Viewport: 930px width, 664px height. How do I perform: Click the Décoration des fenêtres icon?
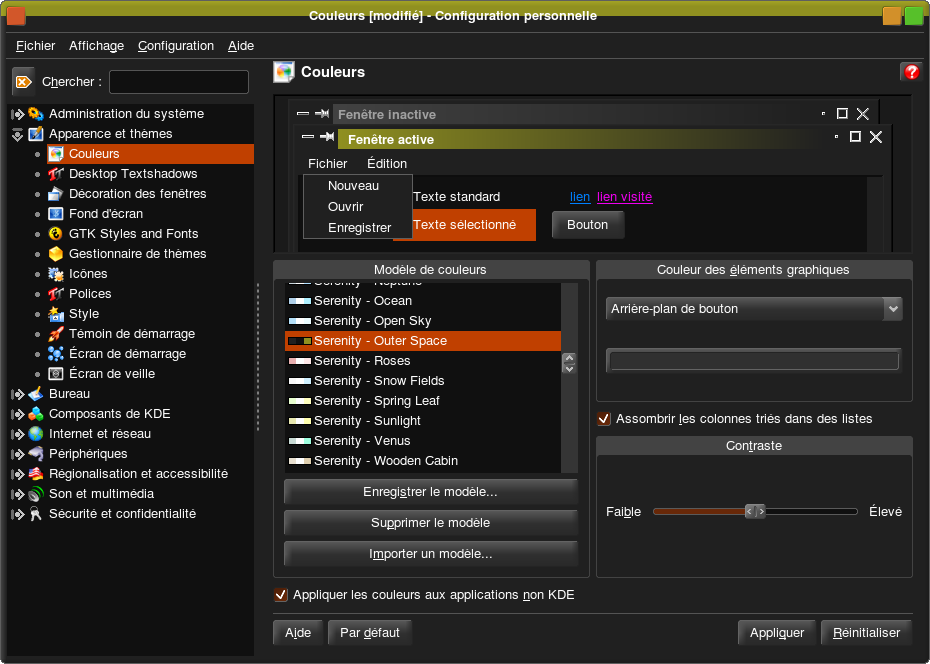(56, 194)
